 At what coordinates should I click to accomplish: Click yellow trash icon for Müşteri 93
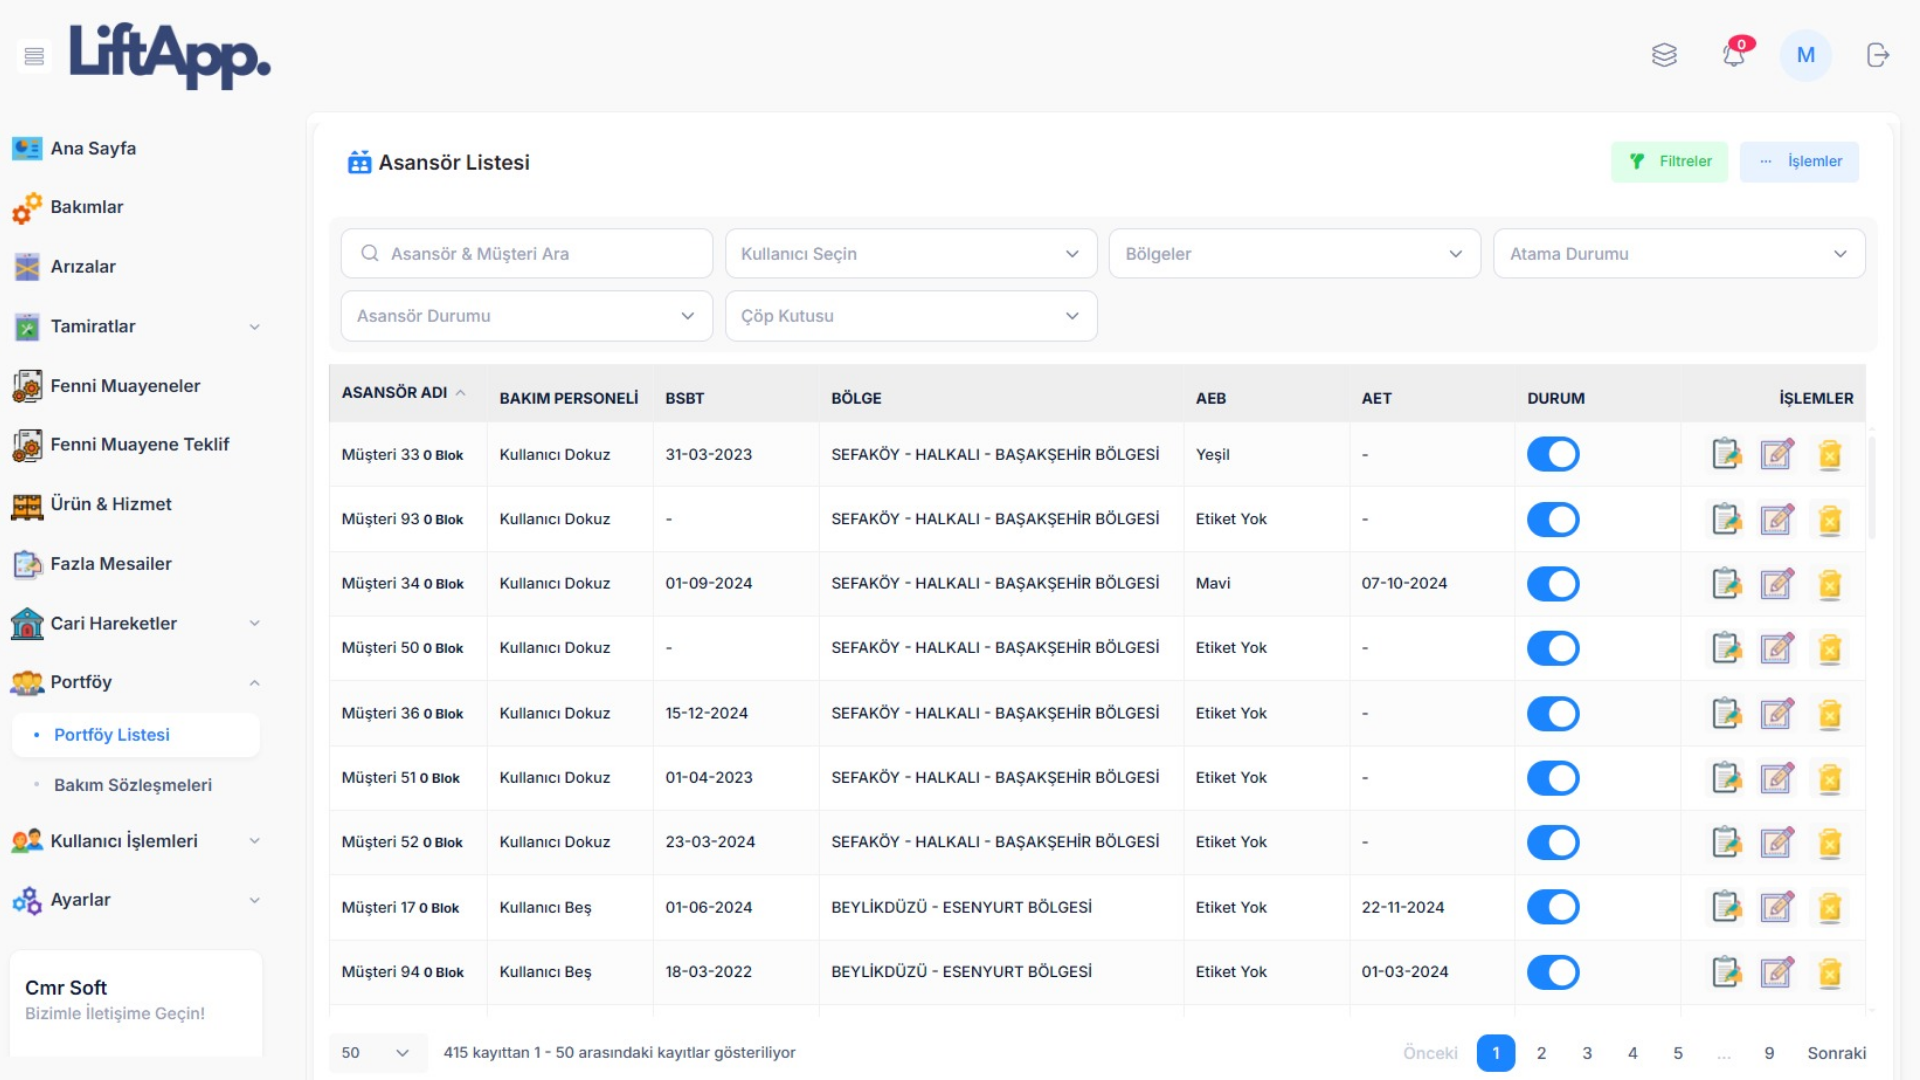[1829, 519]
